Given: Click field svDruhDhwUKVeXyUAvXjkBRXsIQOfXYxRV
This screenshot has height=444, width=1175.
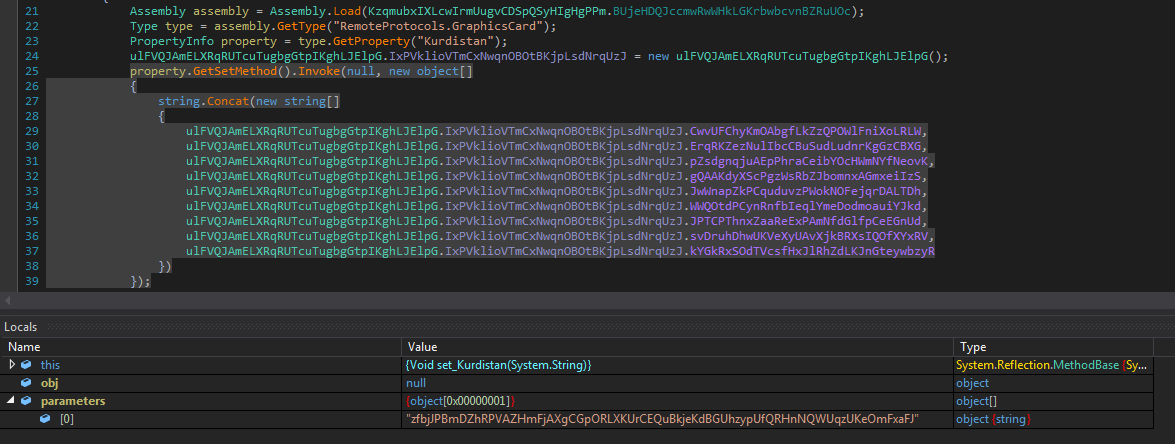Looking at the screenshot, I should (x=809, y=236).
